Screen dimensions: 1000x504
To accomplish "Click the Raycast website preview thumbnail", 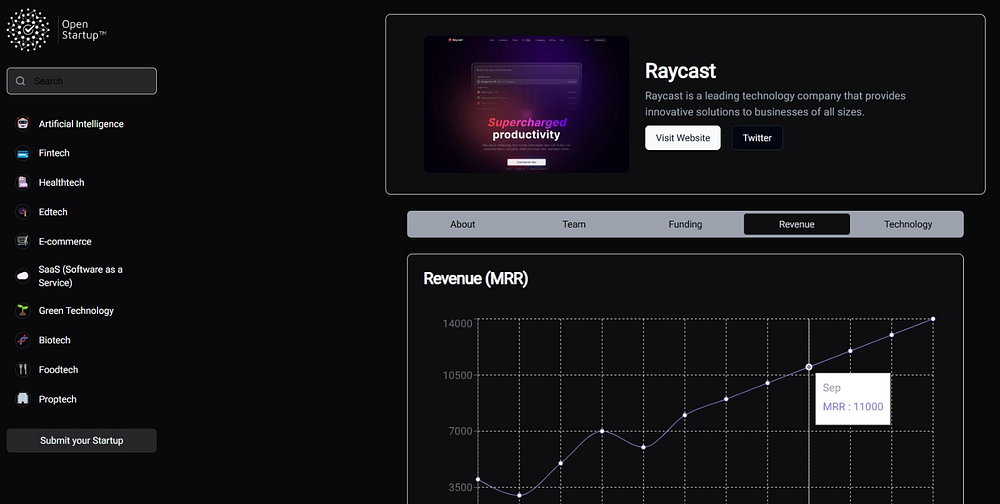I will (526, 104).
